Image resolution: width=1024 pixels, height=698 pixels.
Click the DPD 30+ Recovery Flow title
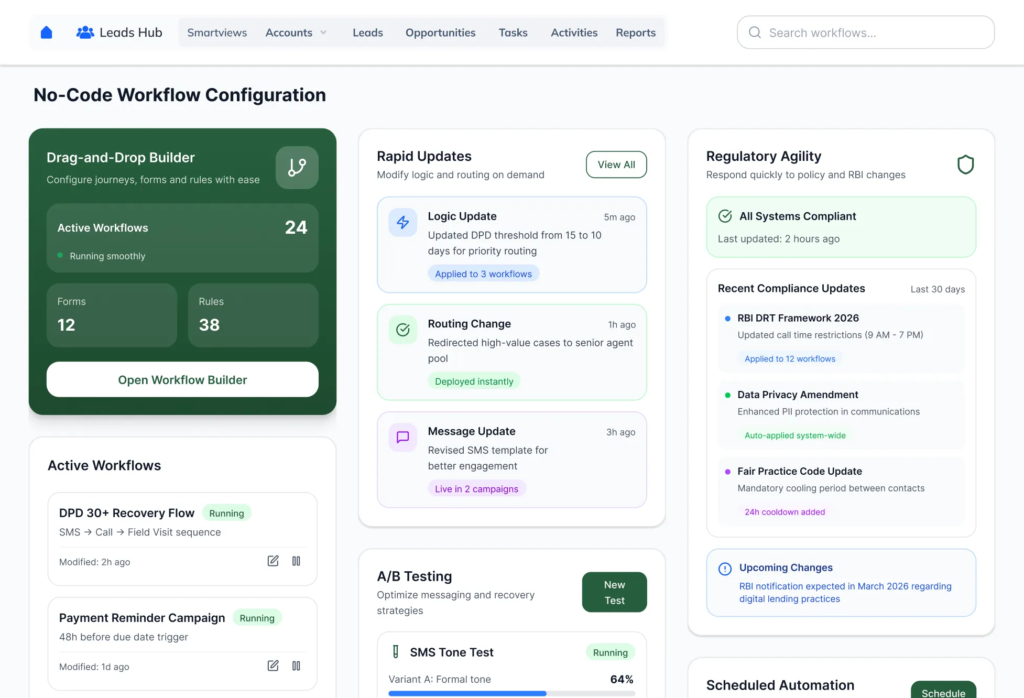pos(127,513)
